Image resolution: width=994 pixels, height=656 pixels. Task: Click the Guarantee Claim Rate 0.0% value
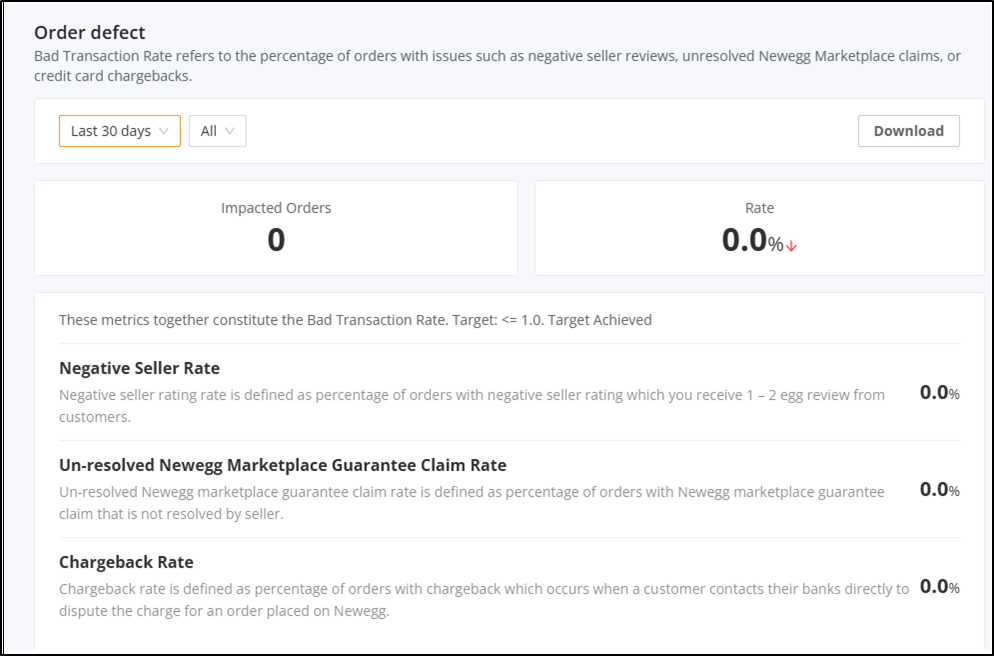click(x=939, y=489)
